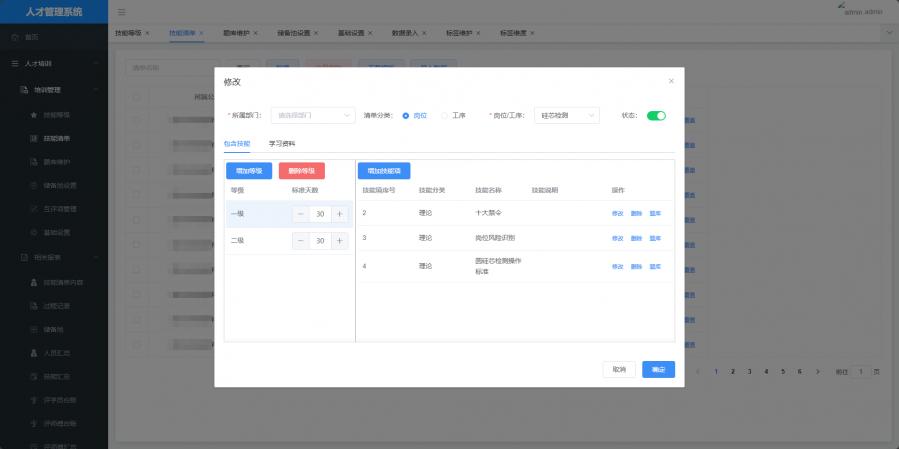The image size is (899, 449).
Task: Close the 标签维护 page tab via its X
Action: 478,33
